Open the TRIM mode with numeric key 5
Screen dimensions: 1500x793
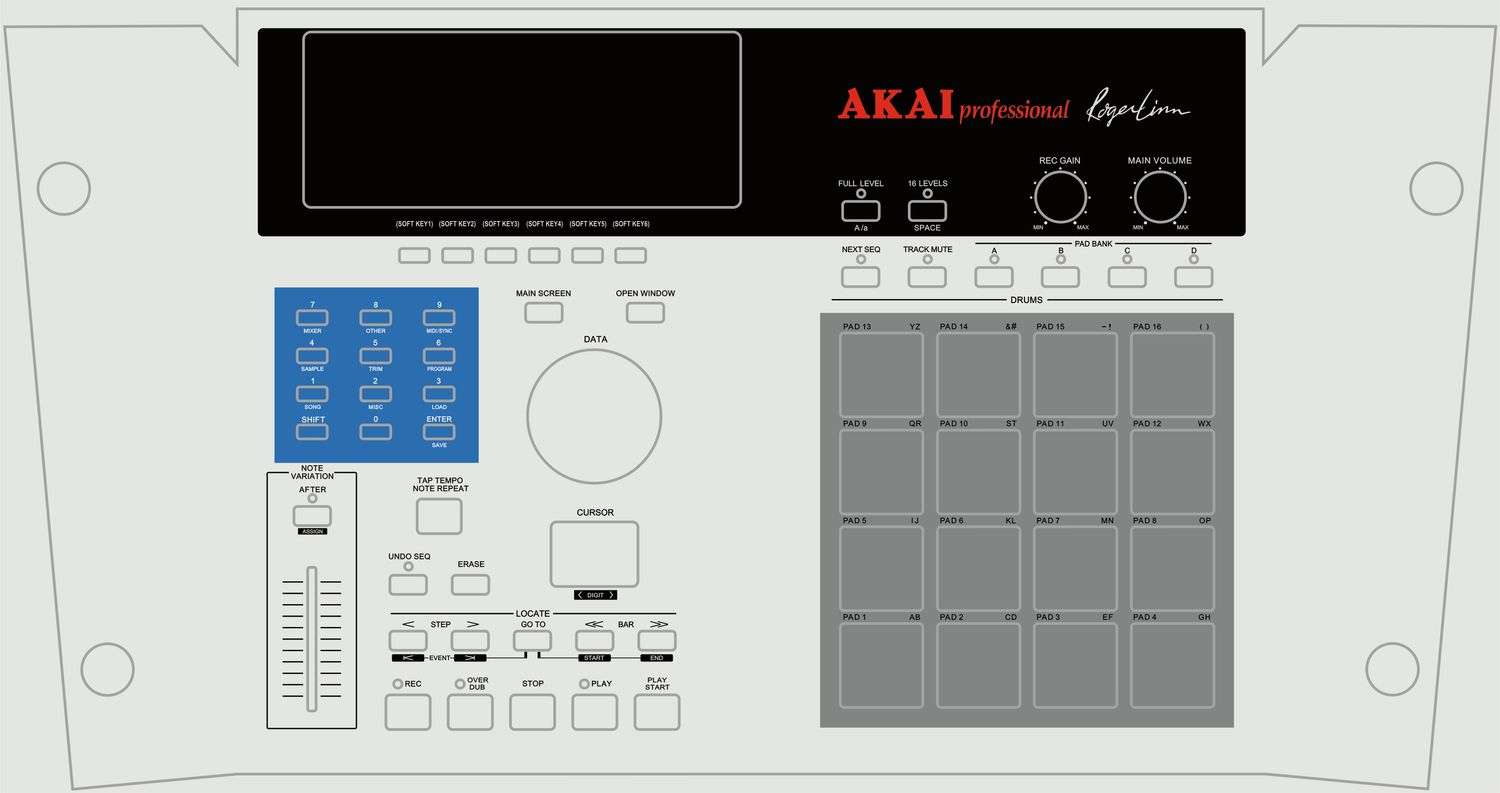(375, 355)
